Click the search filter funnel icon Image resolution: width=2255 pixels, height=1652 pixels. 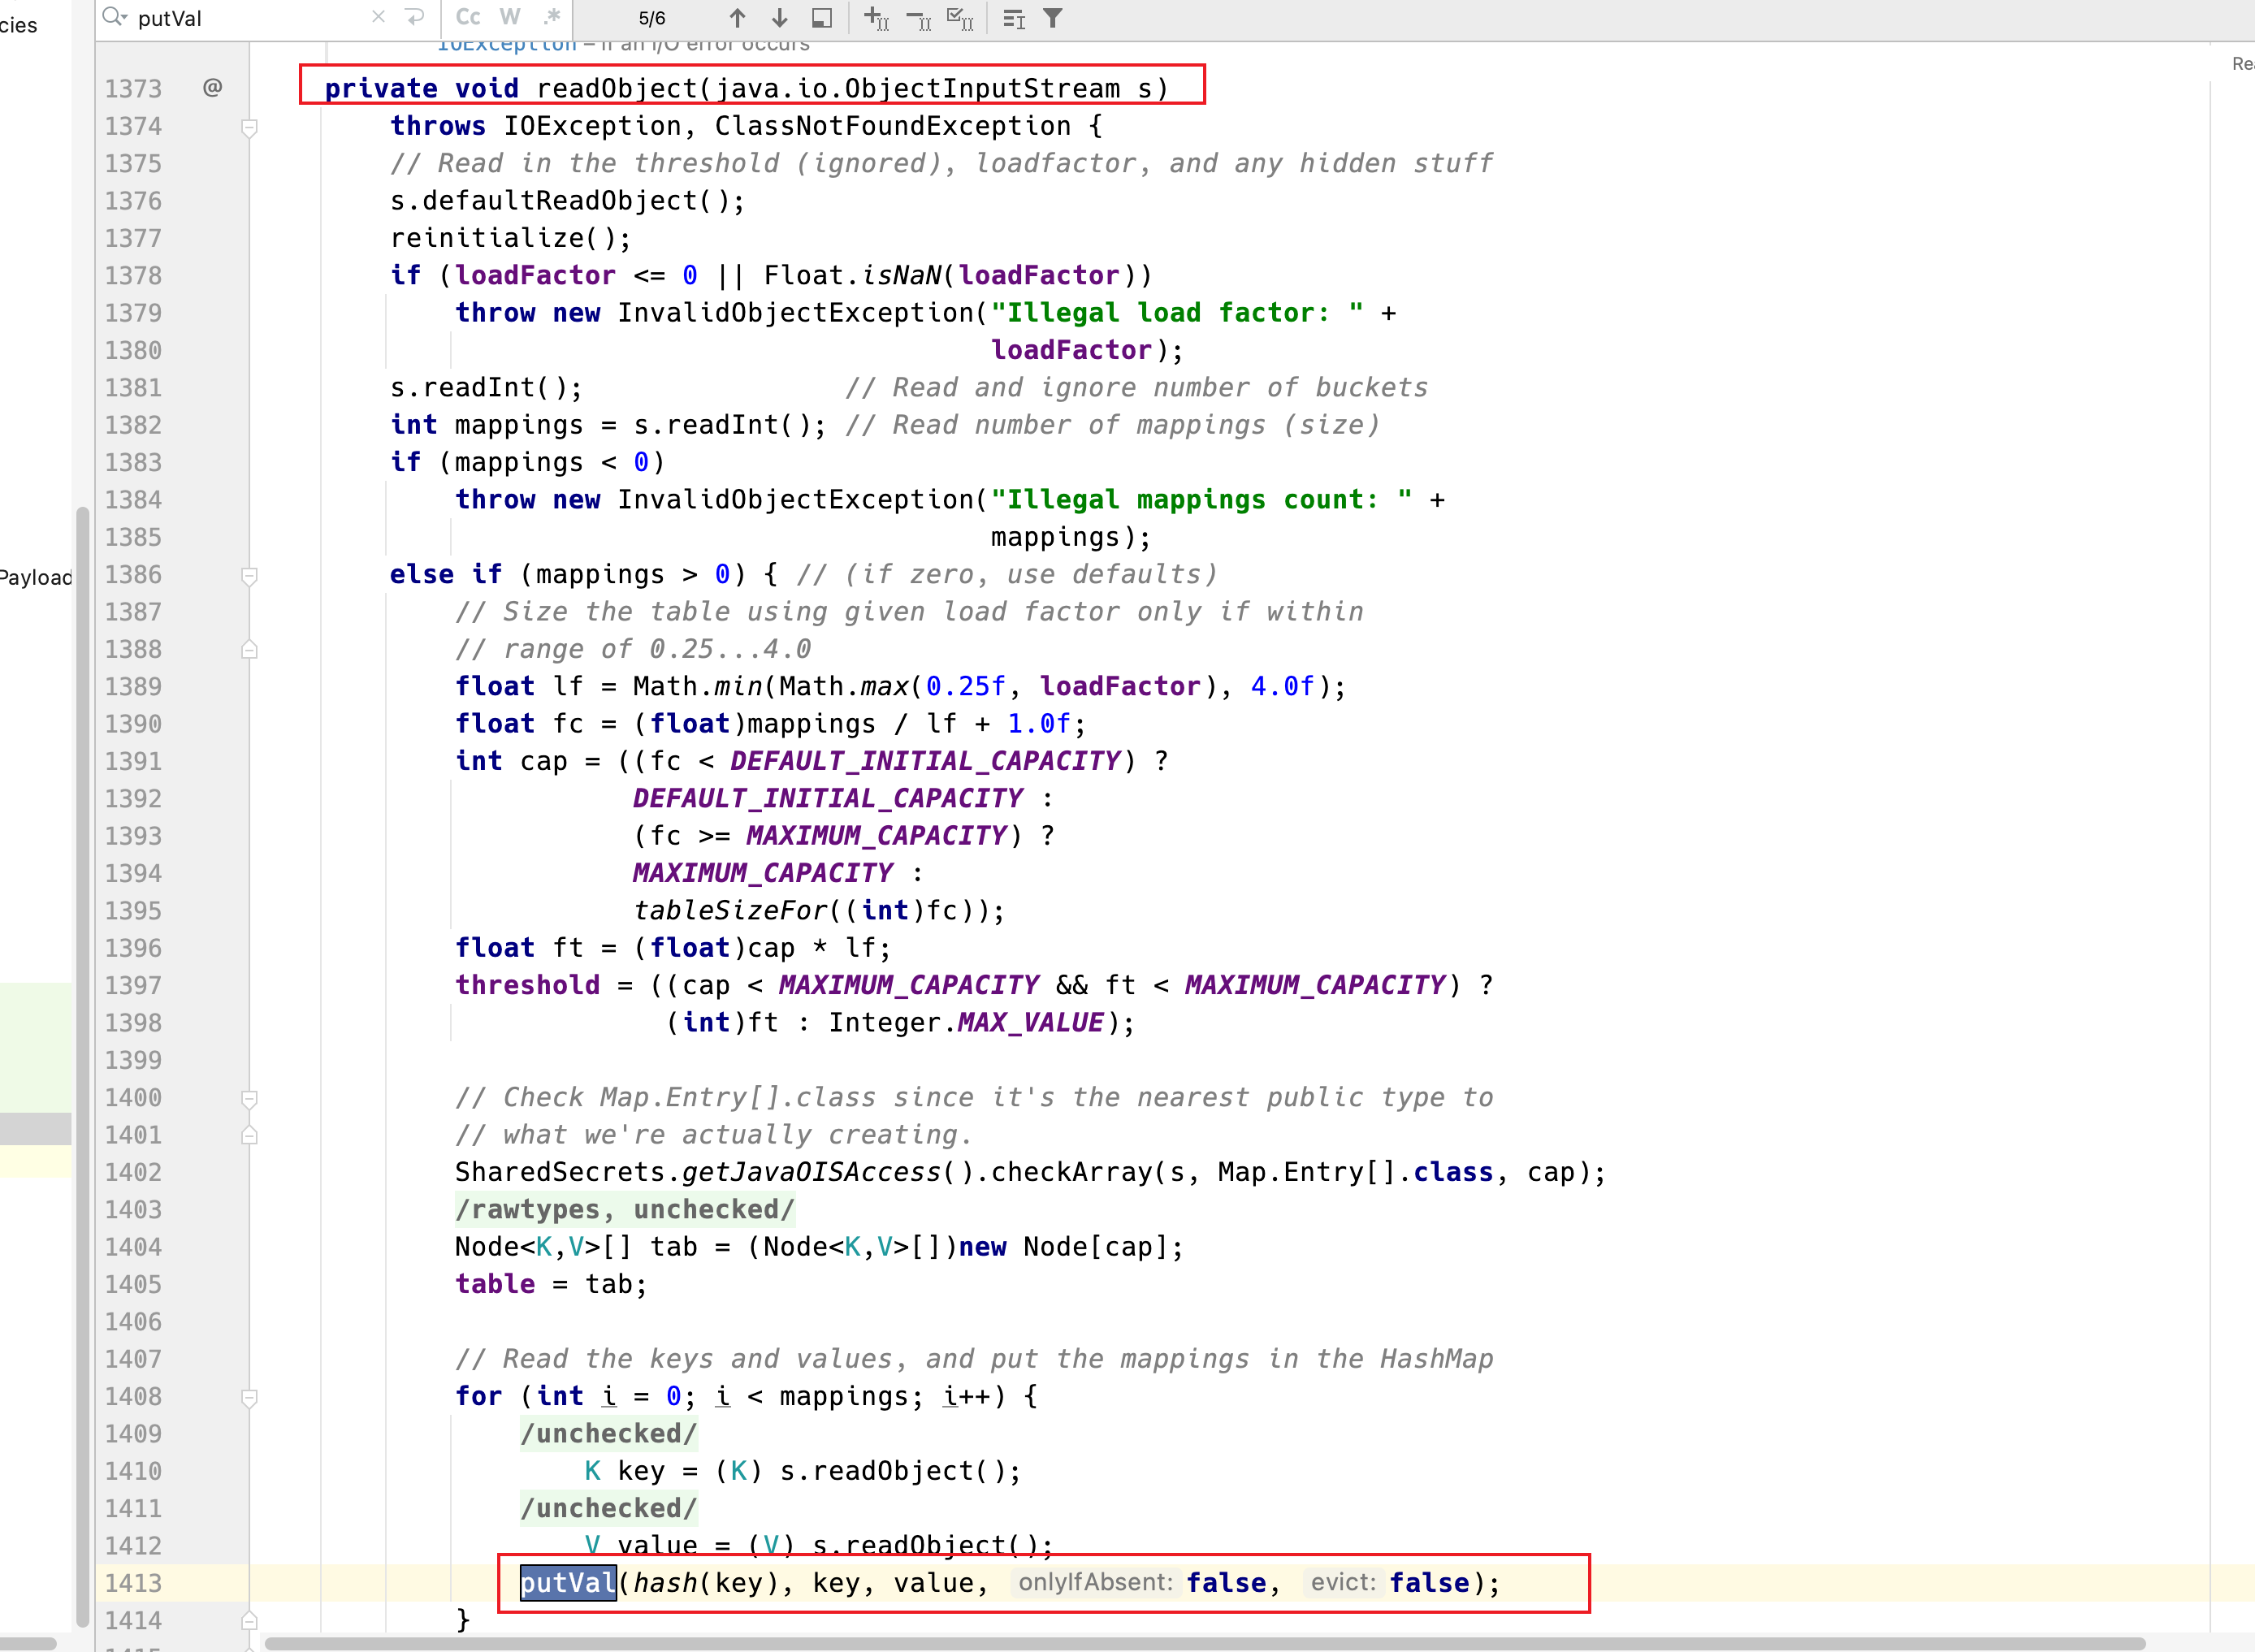(x=1053, y=18)
